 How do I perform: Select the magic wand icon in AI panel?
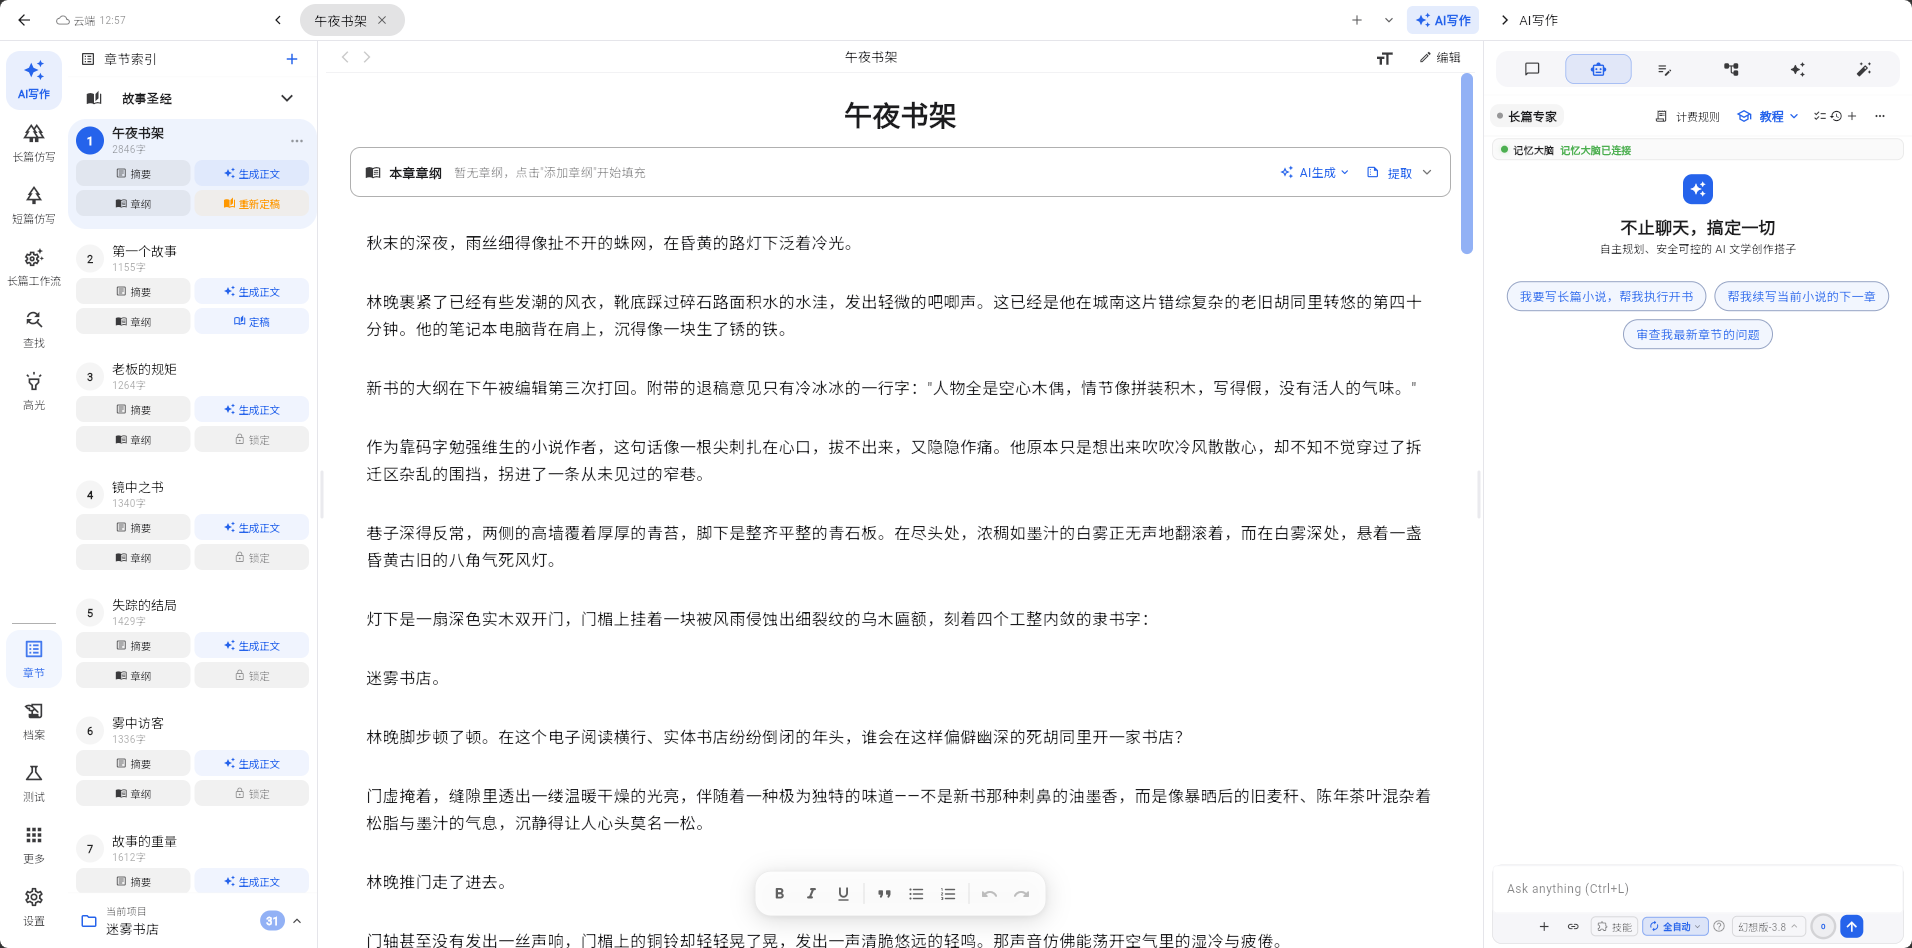pos(1863,69)
